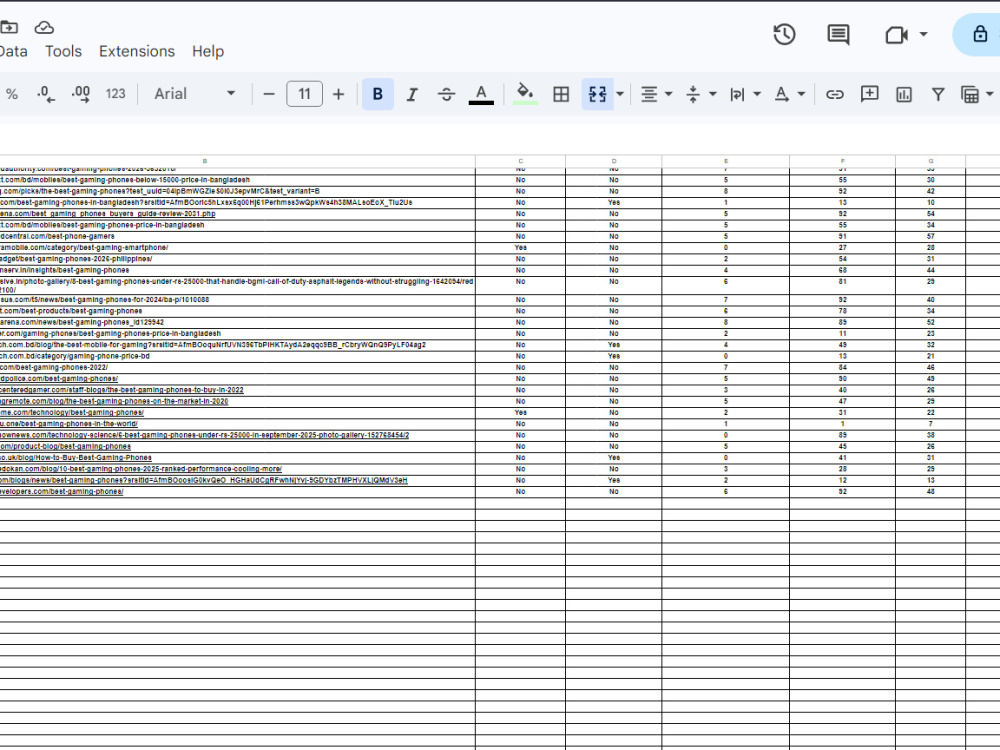Select column D header

(614, 161)
